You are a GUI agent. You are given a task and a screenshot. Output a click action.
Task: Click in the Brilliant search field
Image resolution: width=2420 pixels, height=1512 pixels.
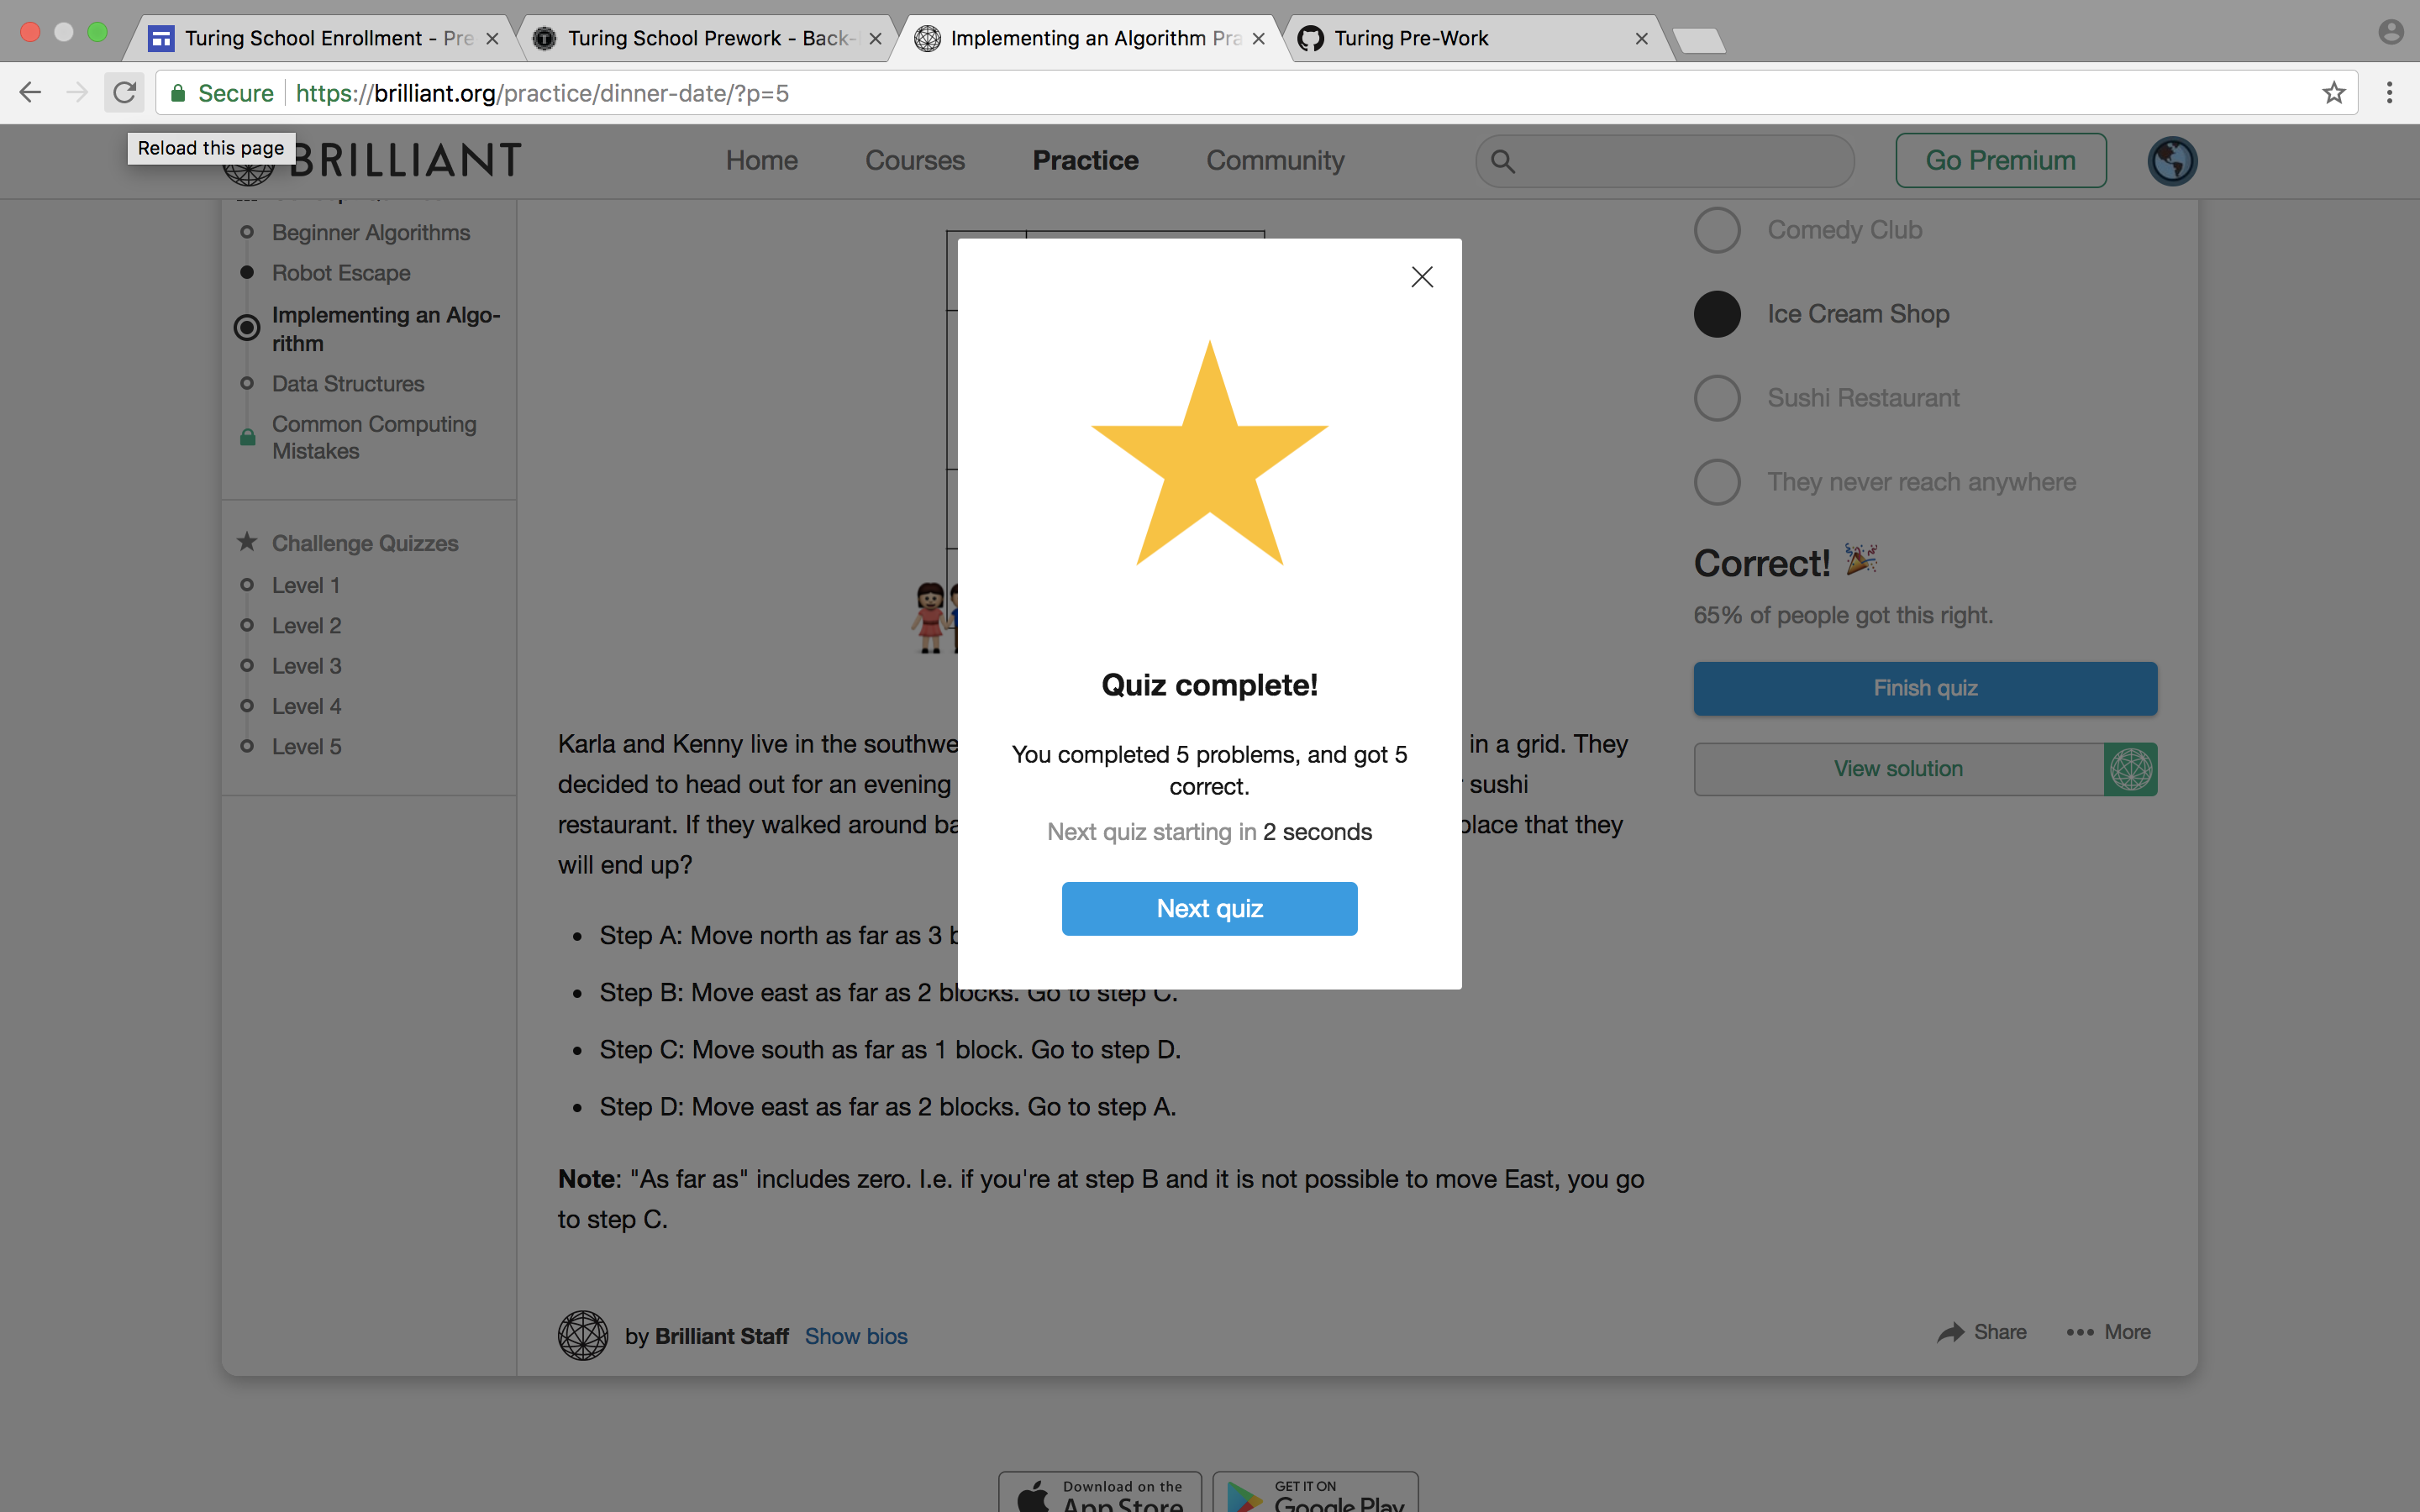[x=1680, y=161]
